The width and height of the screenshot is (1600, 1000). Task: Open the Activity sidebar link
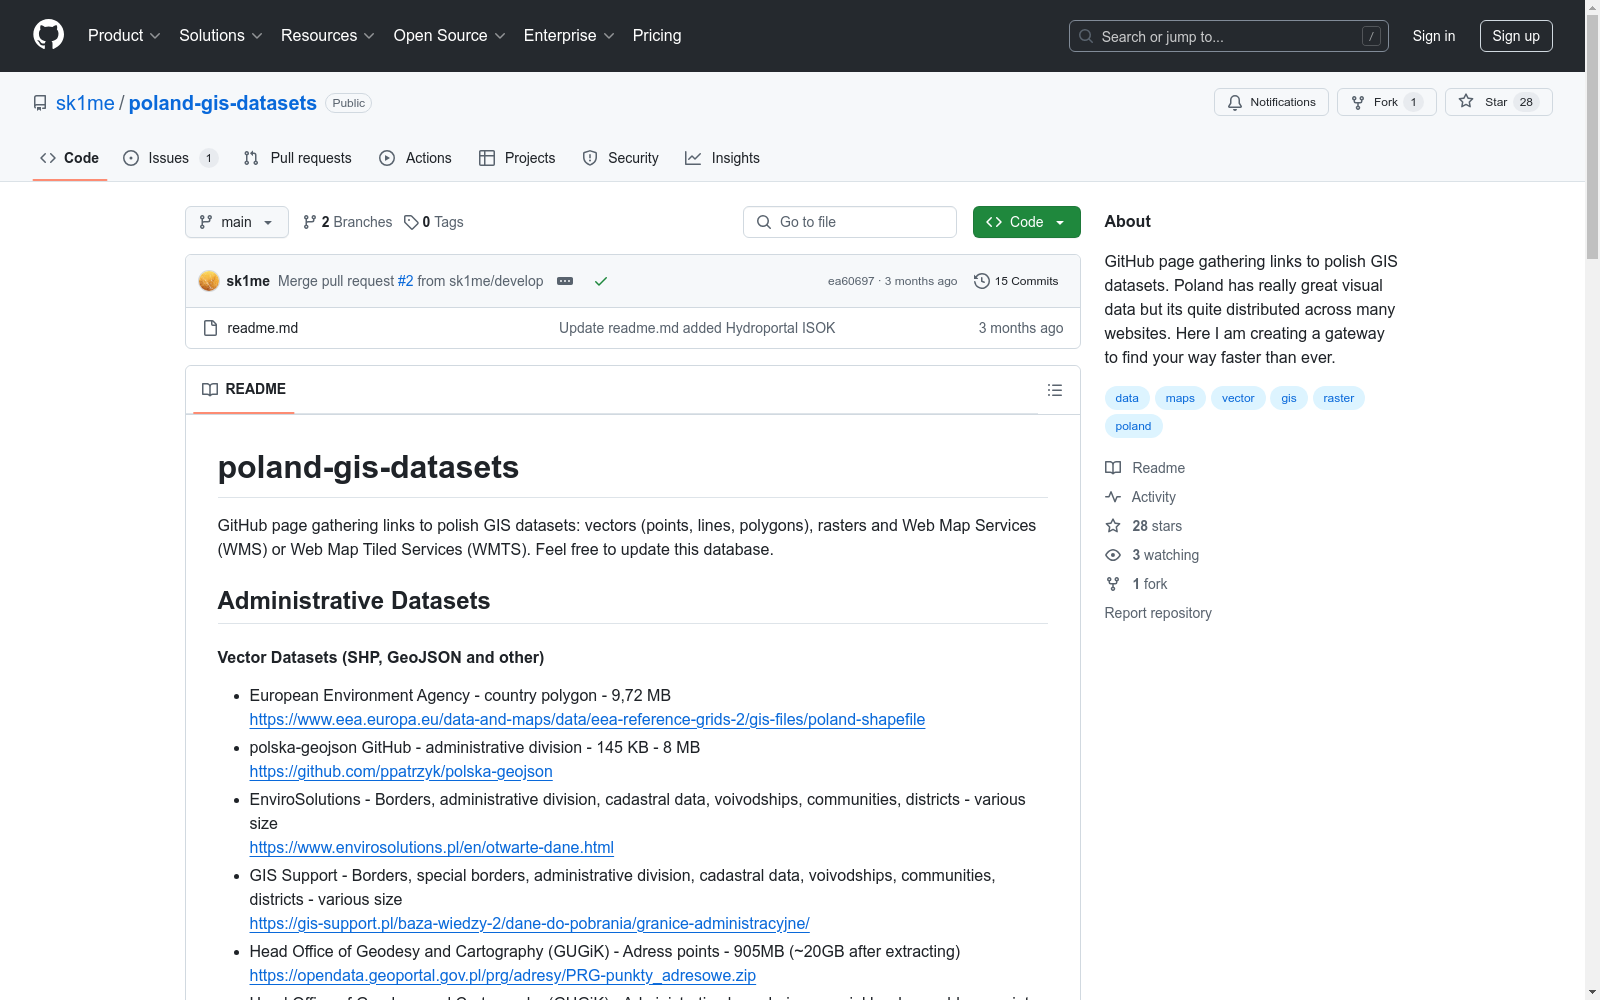point(1141,497)
